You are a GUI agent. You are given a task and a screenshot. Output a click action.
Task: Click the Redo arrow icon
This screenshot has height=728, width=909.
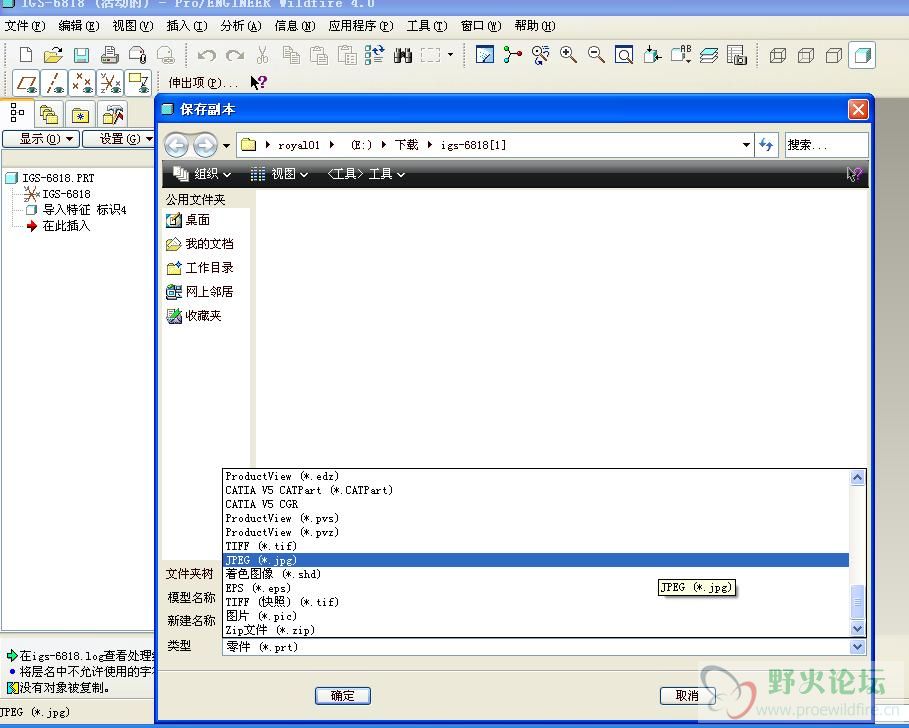pyautogui.click(x=235, y=55)
